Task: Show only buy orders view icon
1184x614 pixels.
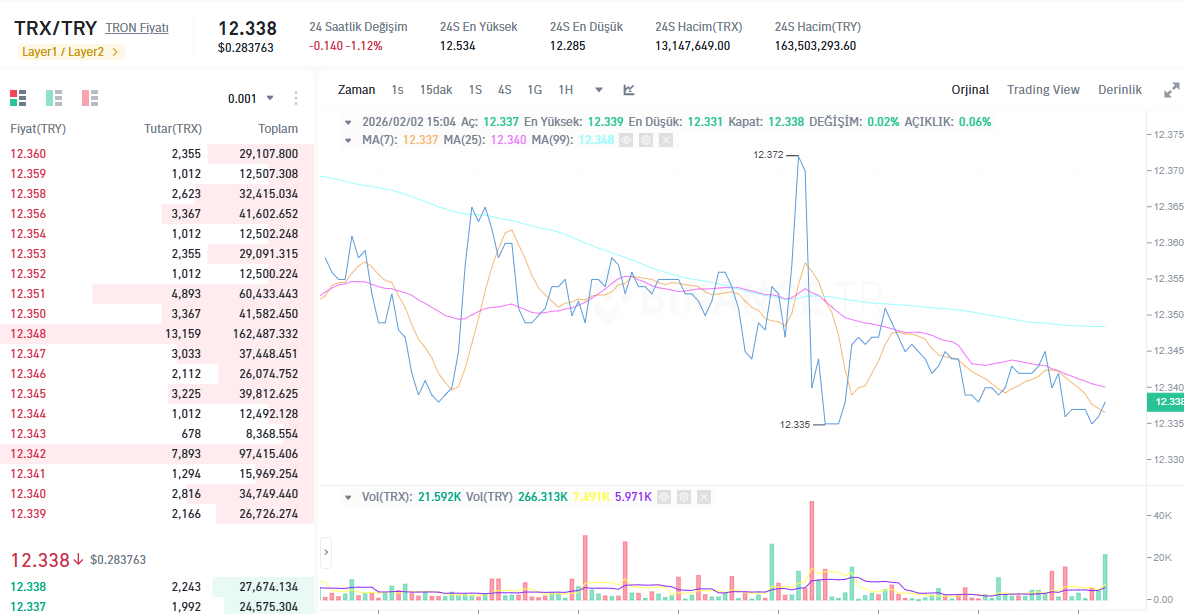Action: click(54, 97)
